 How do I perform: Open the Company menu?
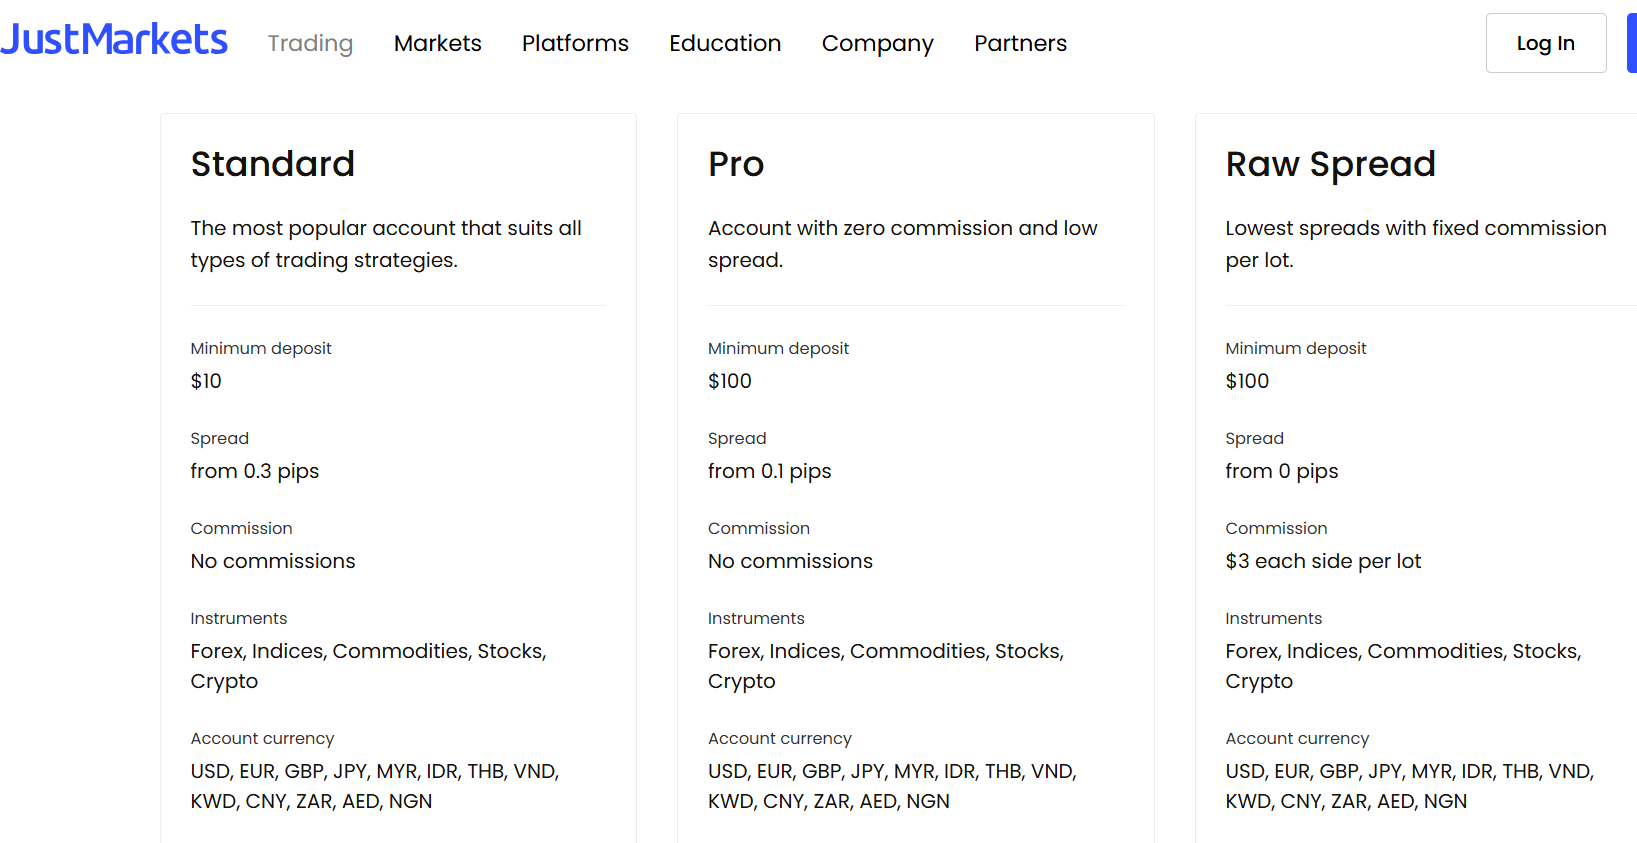[877, 43]
